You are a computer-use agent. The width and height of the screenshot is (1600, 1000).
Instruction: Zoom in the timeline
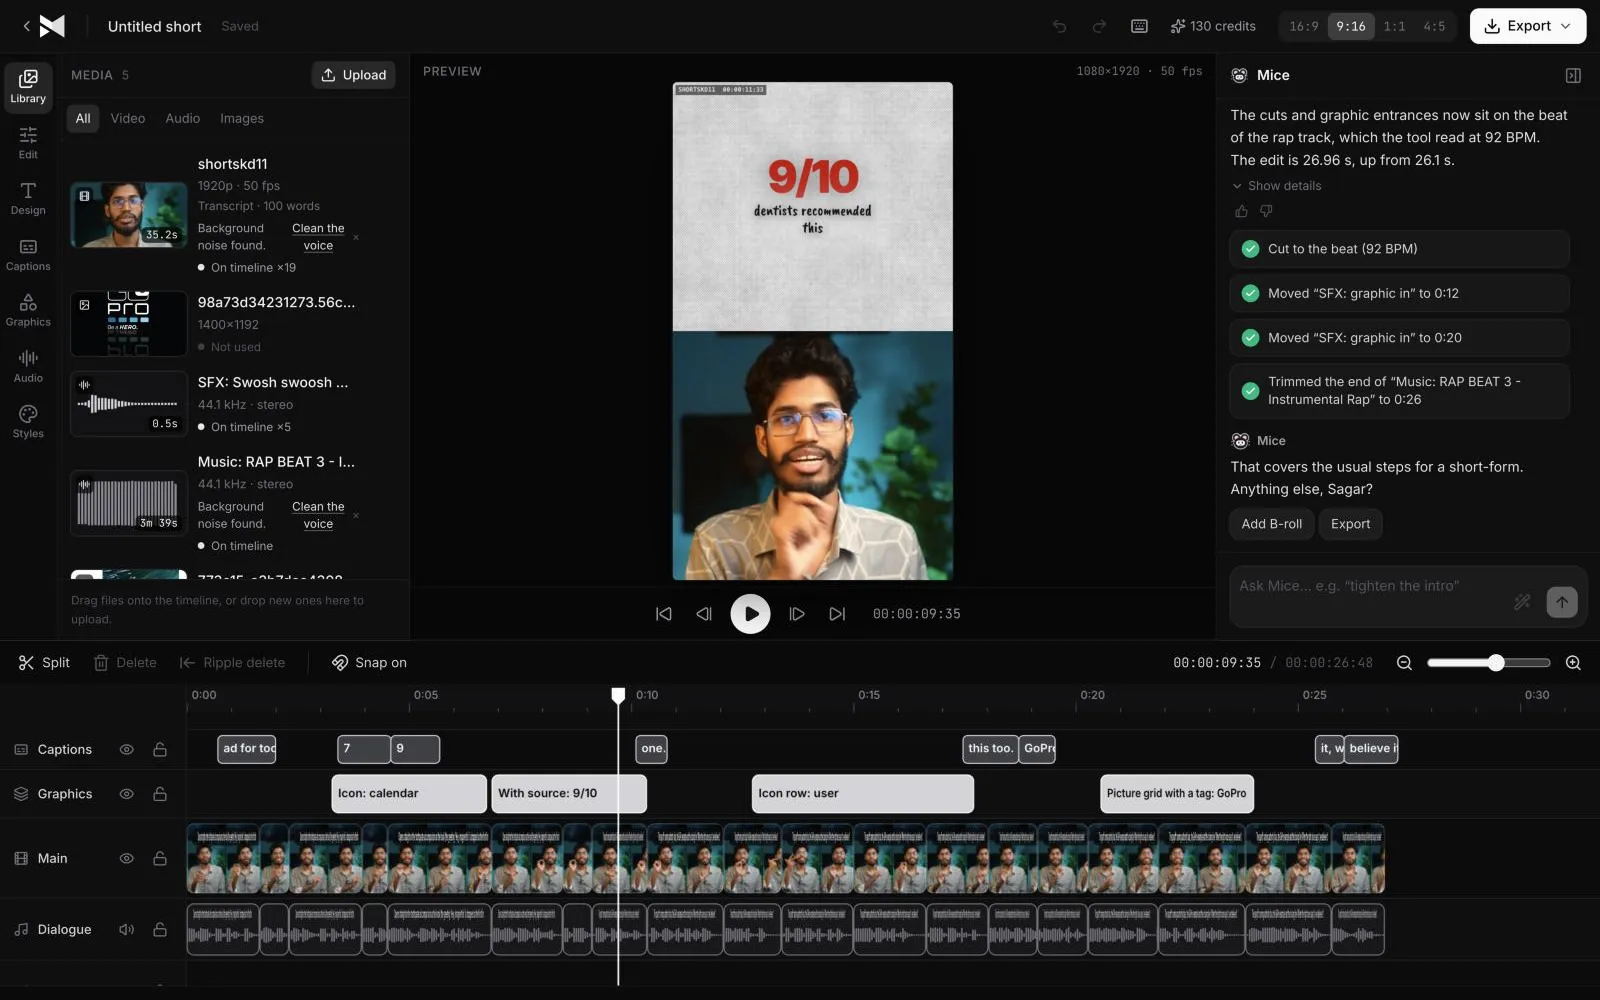click(1573, 663)
